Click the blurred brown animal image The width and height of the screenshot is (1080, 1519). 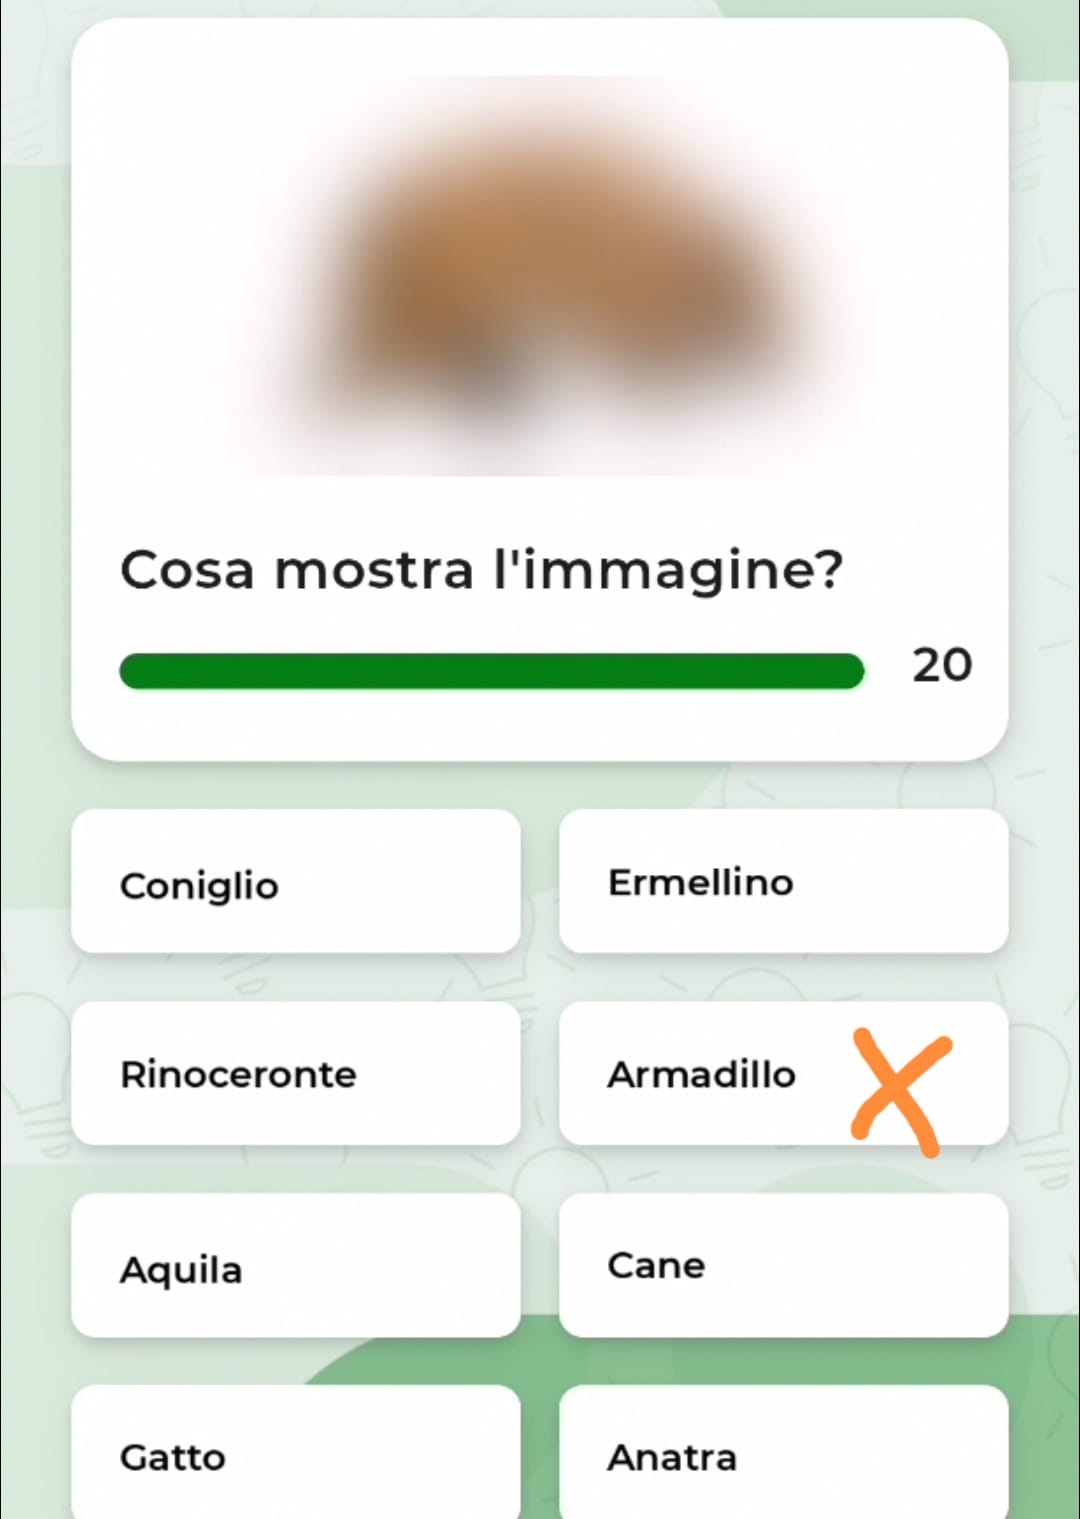pyautogui.click(x=540, y=275)
